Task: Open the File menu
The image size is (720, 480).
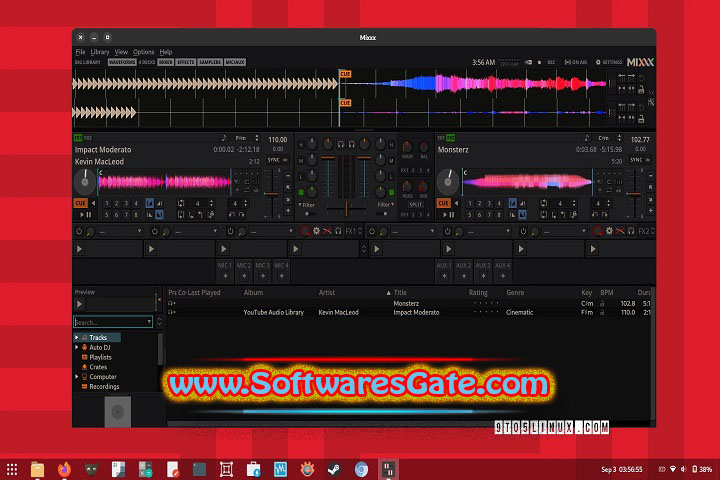Action: pos(80,52)
